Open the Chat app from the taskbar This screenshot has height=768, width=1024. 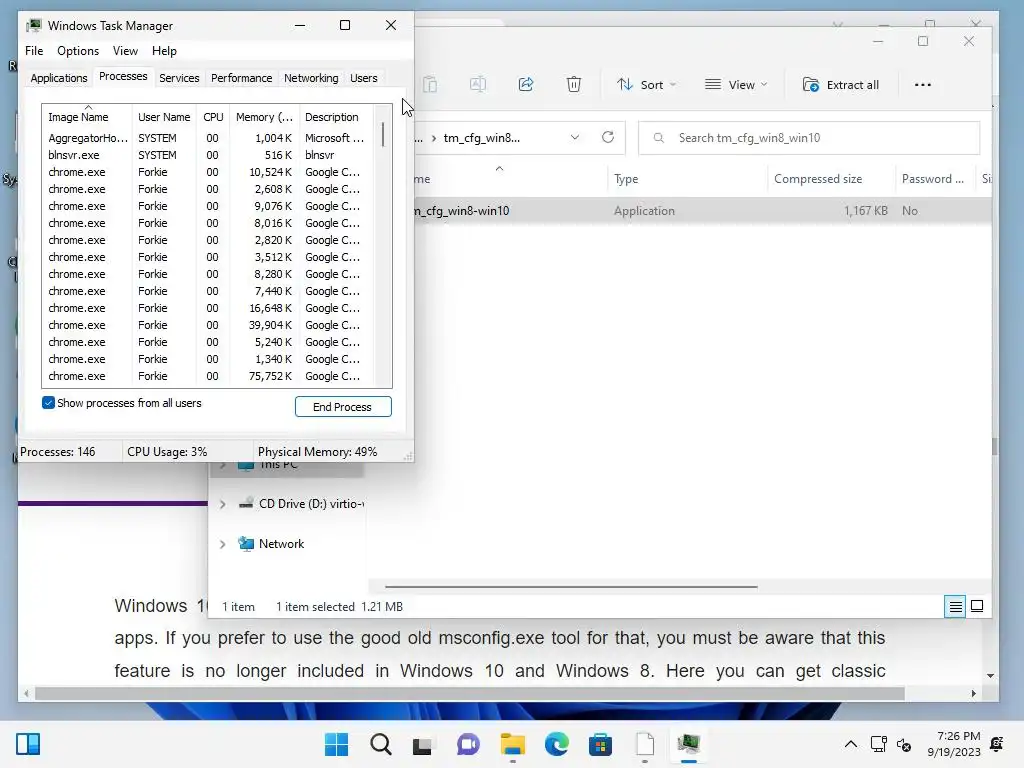point(468,744)
